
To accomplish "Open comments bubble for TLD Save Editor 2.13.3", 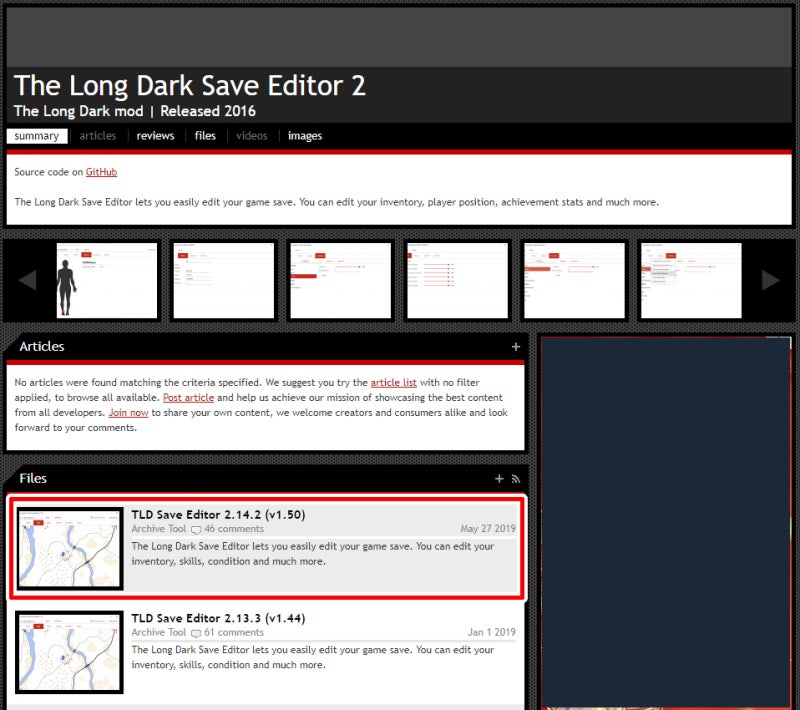I will click(196, 633).
